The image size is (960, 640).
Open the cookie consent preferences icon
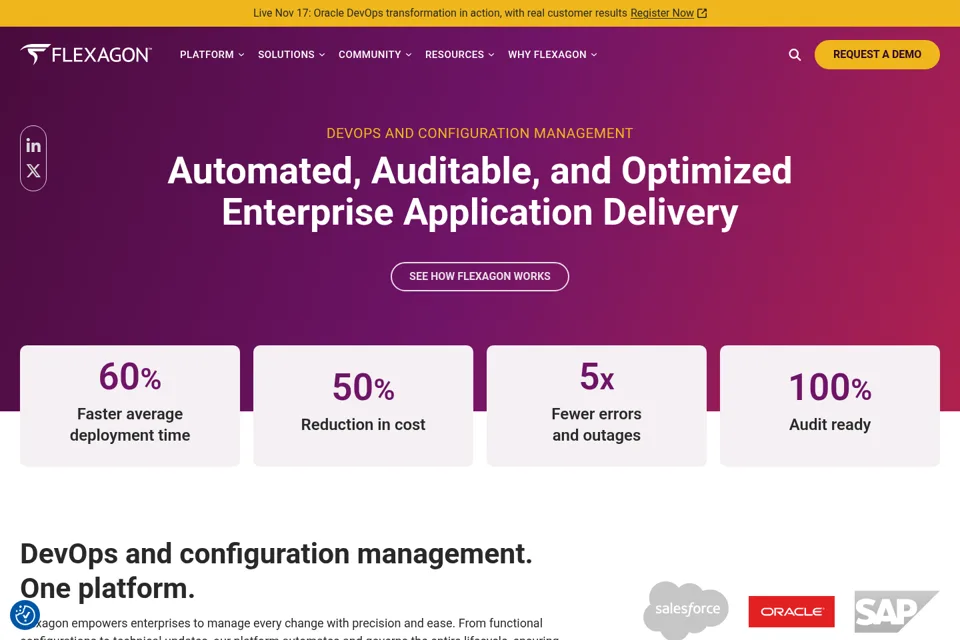[x=25, y=614]
